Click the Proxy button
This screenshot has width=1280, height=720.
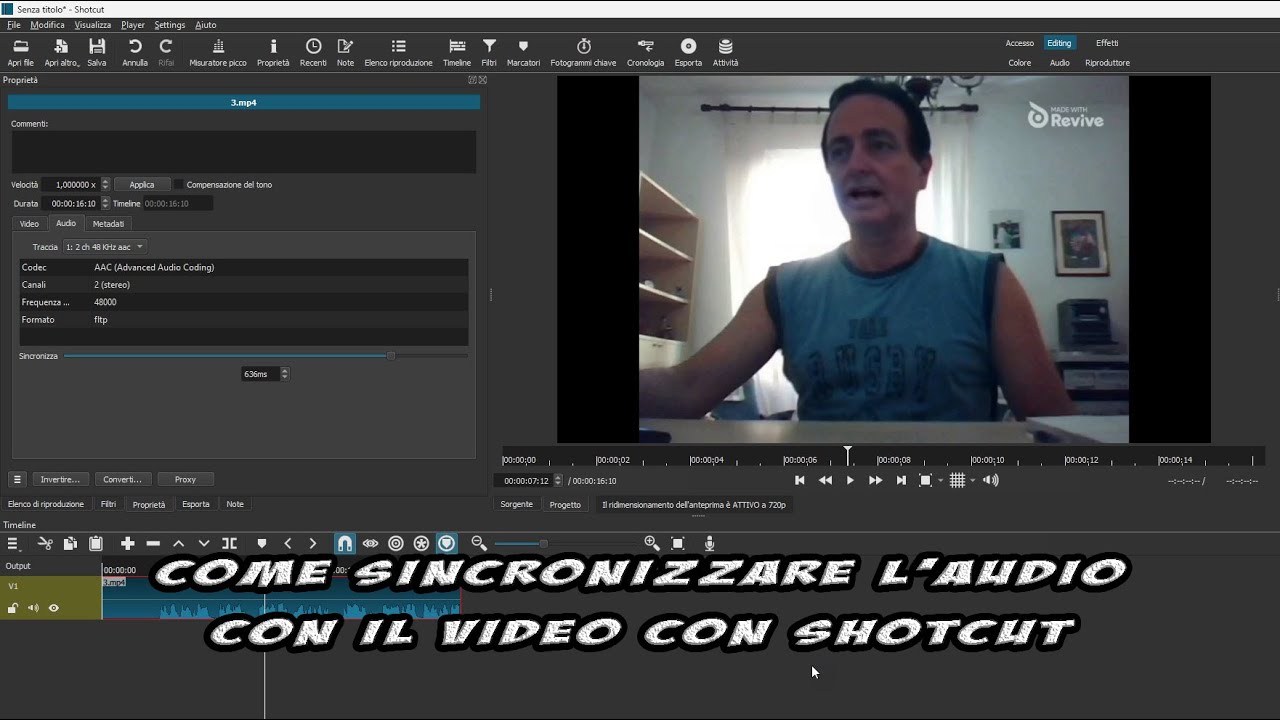[x=185, y=479]
